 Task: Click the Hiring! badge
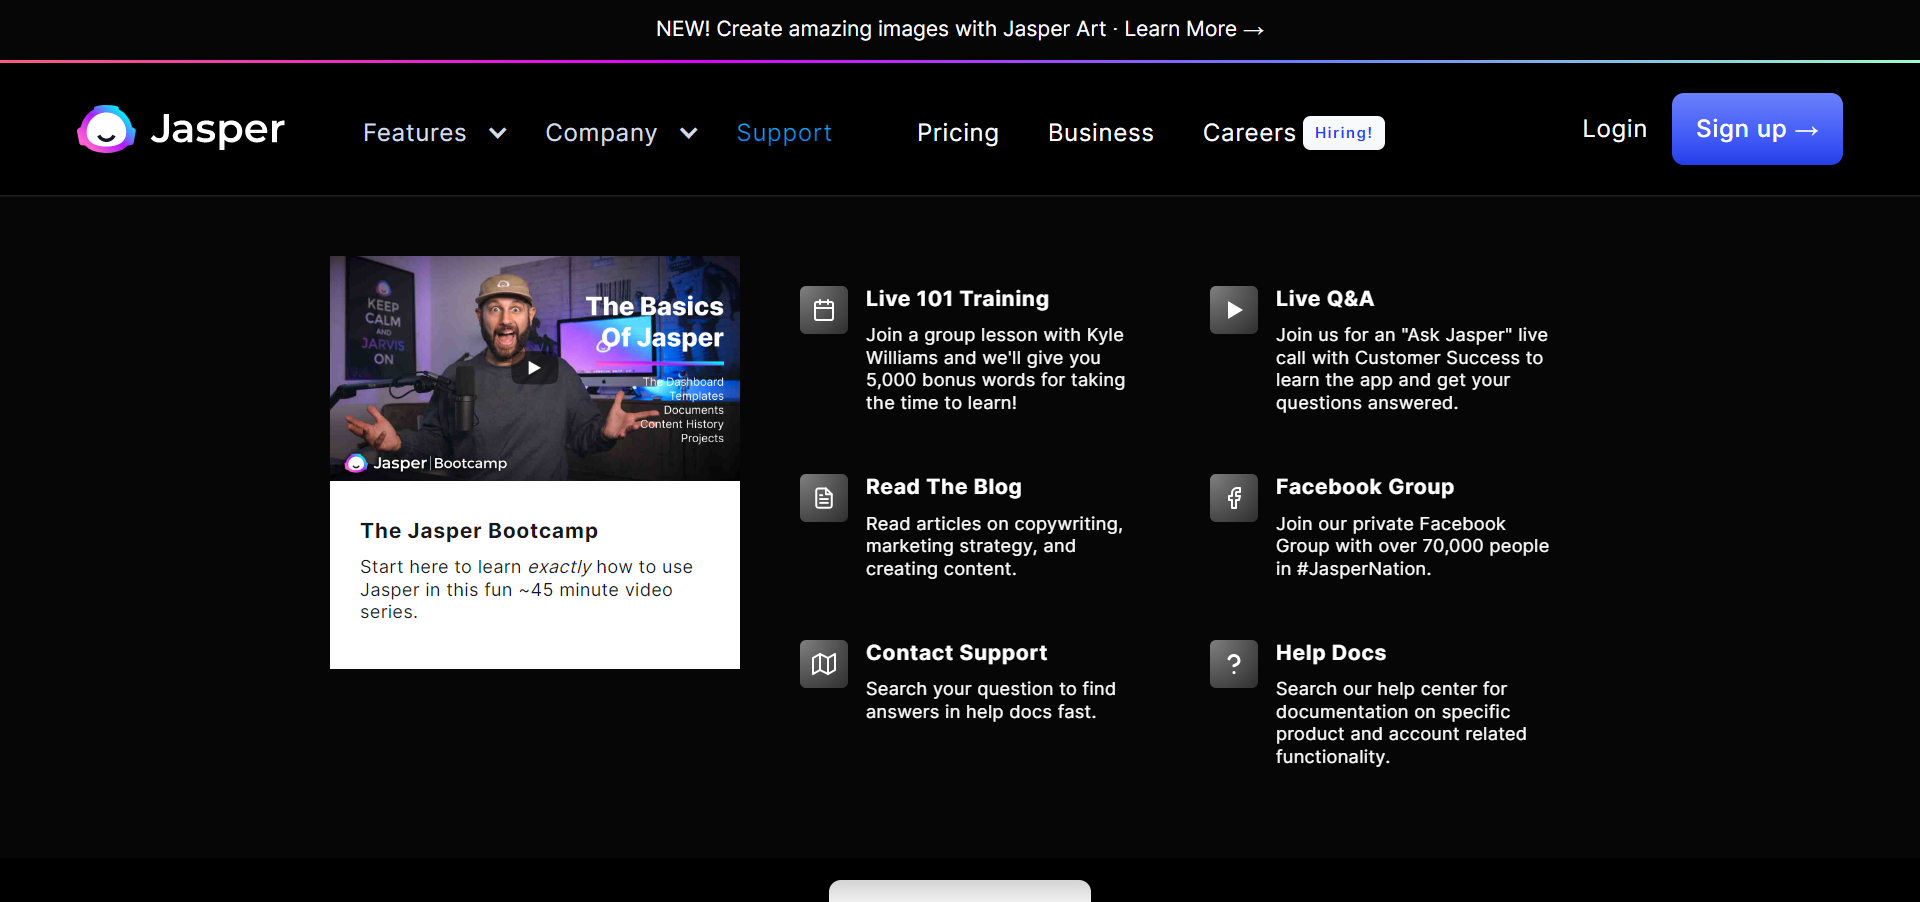1343,133
